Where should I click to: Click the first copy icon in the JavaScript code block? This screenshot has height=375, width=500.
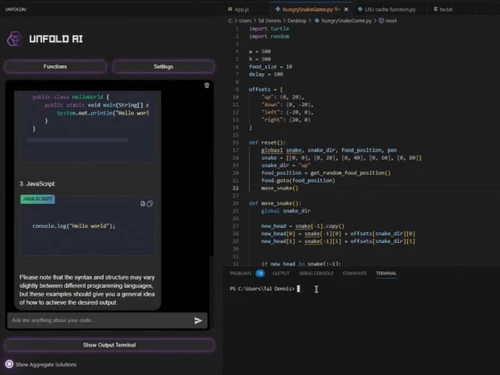point(143,204)
